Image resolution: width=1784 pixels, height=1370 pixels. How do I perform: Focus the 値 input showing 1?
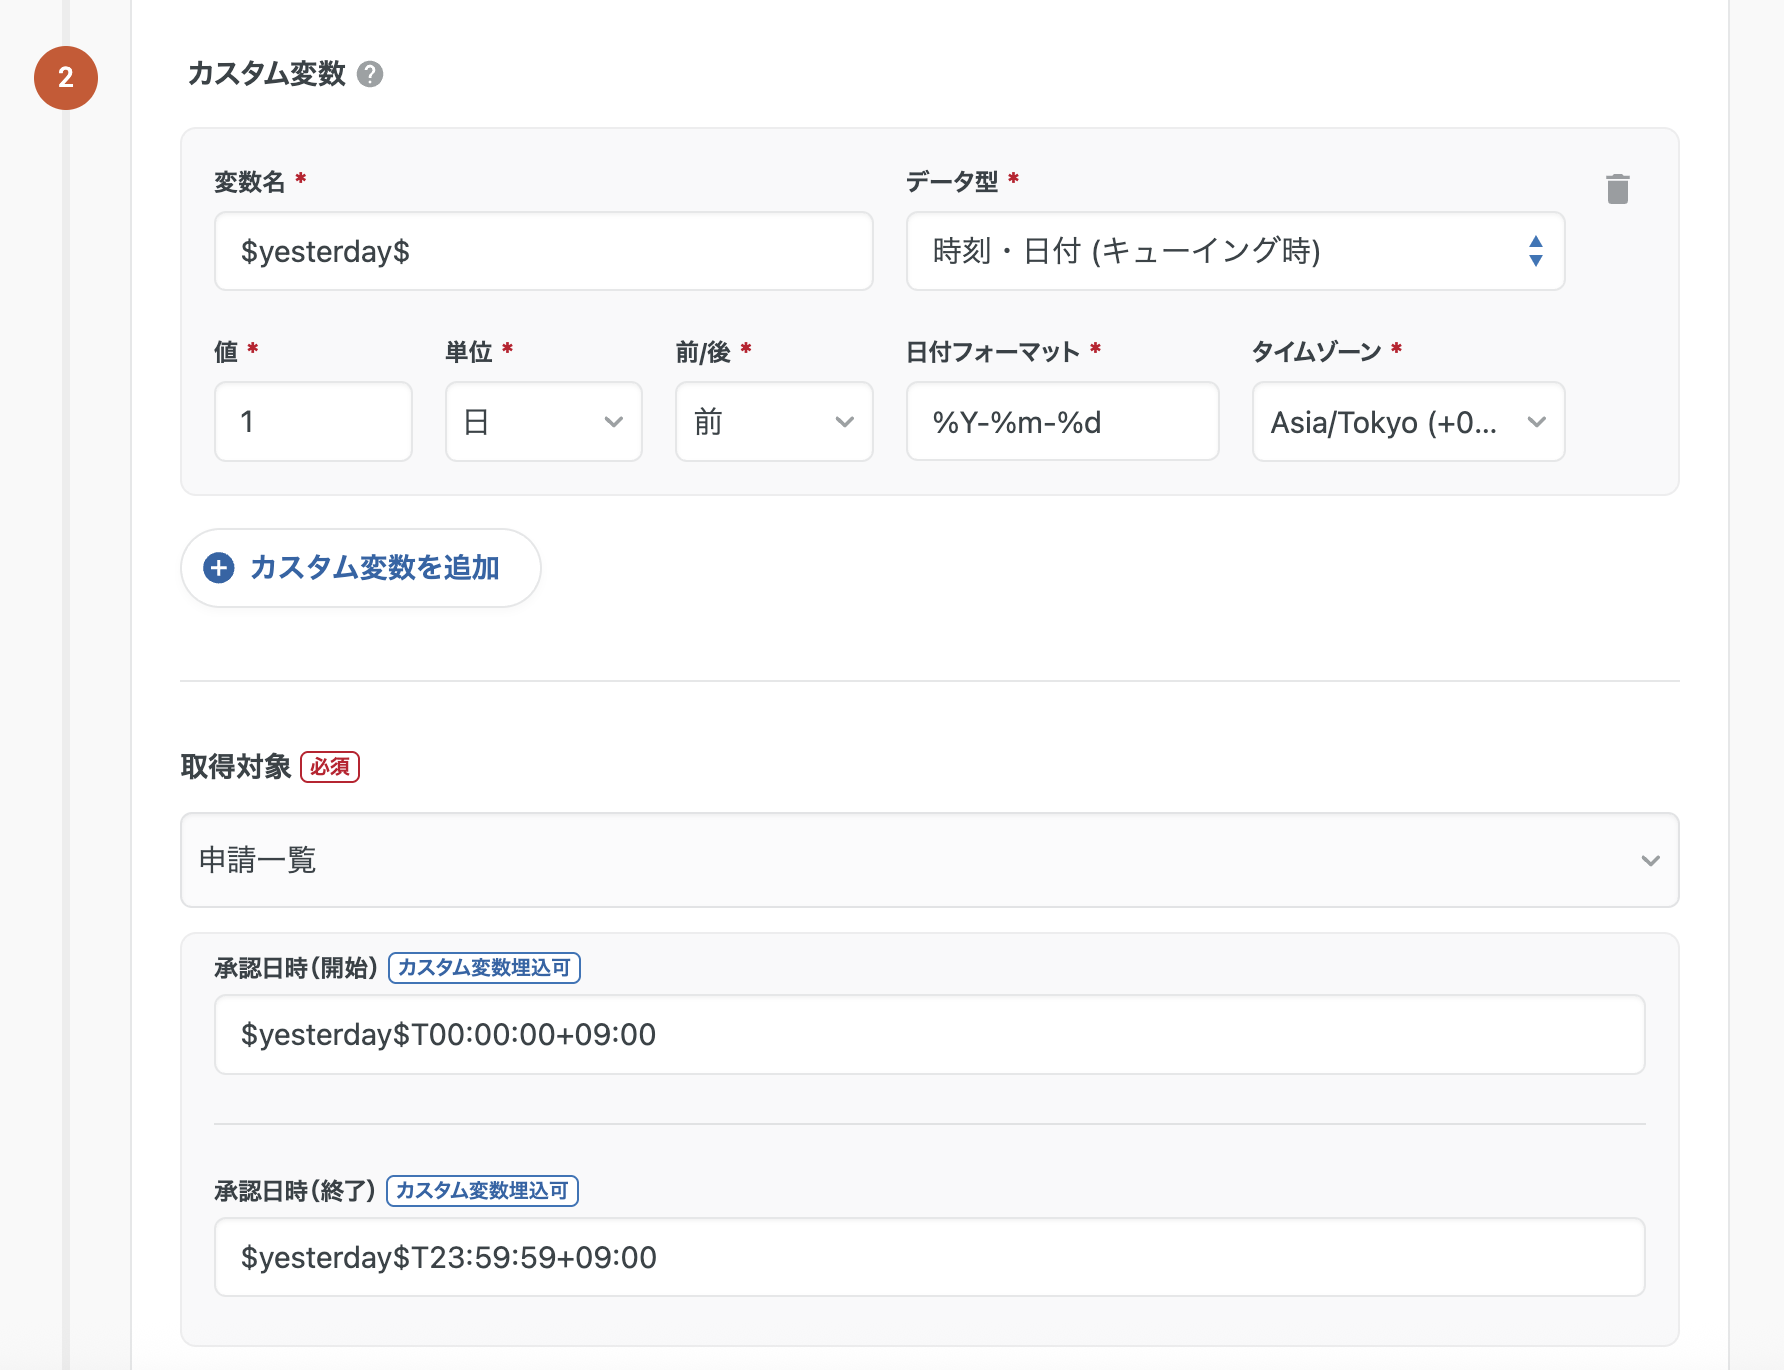tap(313, 422)
